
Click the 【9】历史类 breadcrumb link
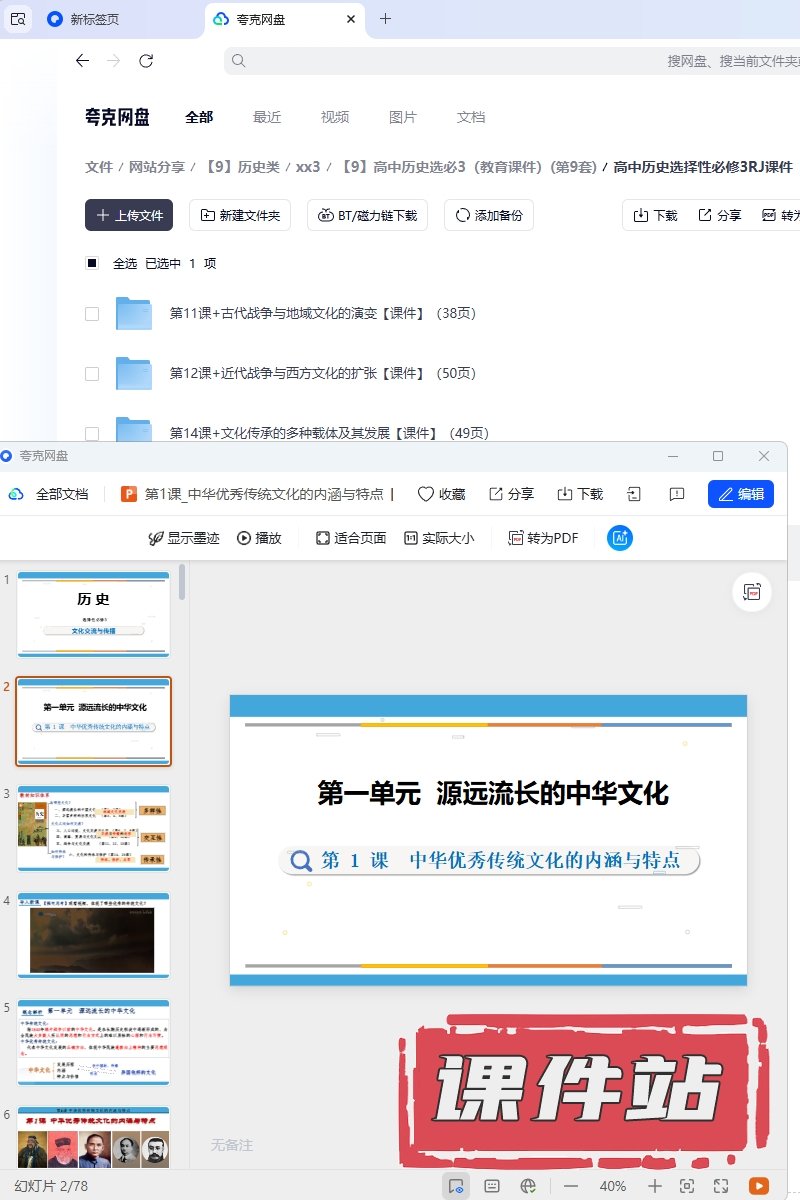242,167
